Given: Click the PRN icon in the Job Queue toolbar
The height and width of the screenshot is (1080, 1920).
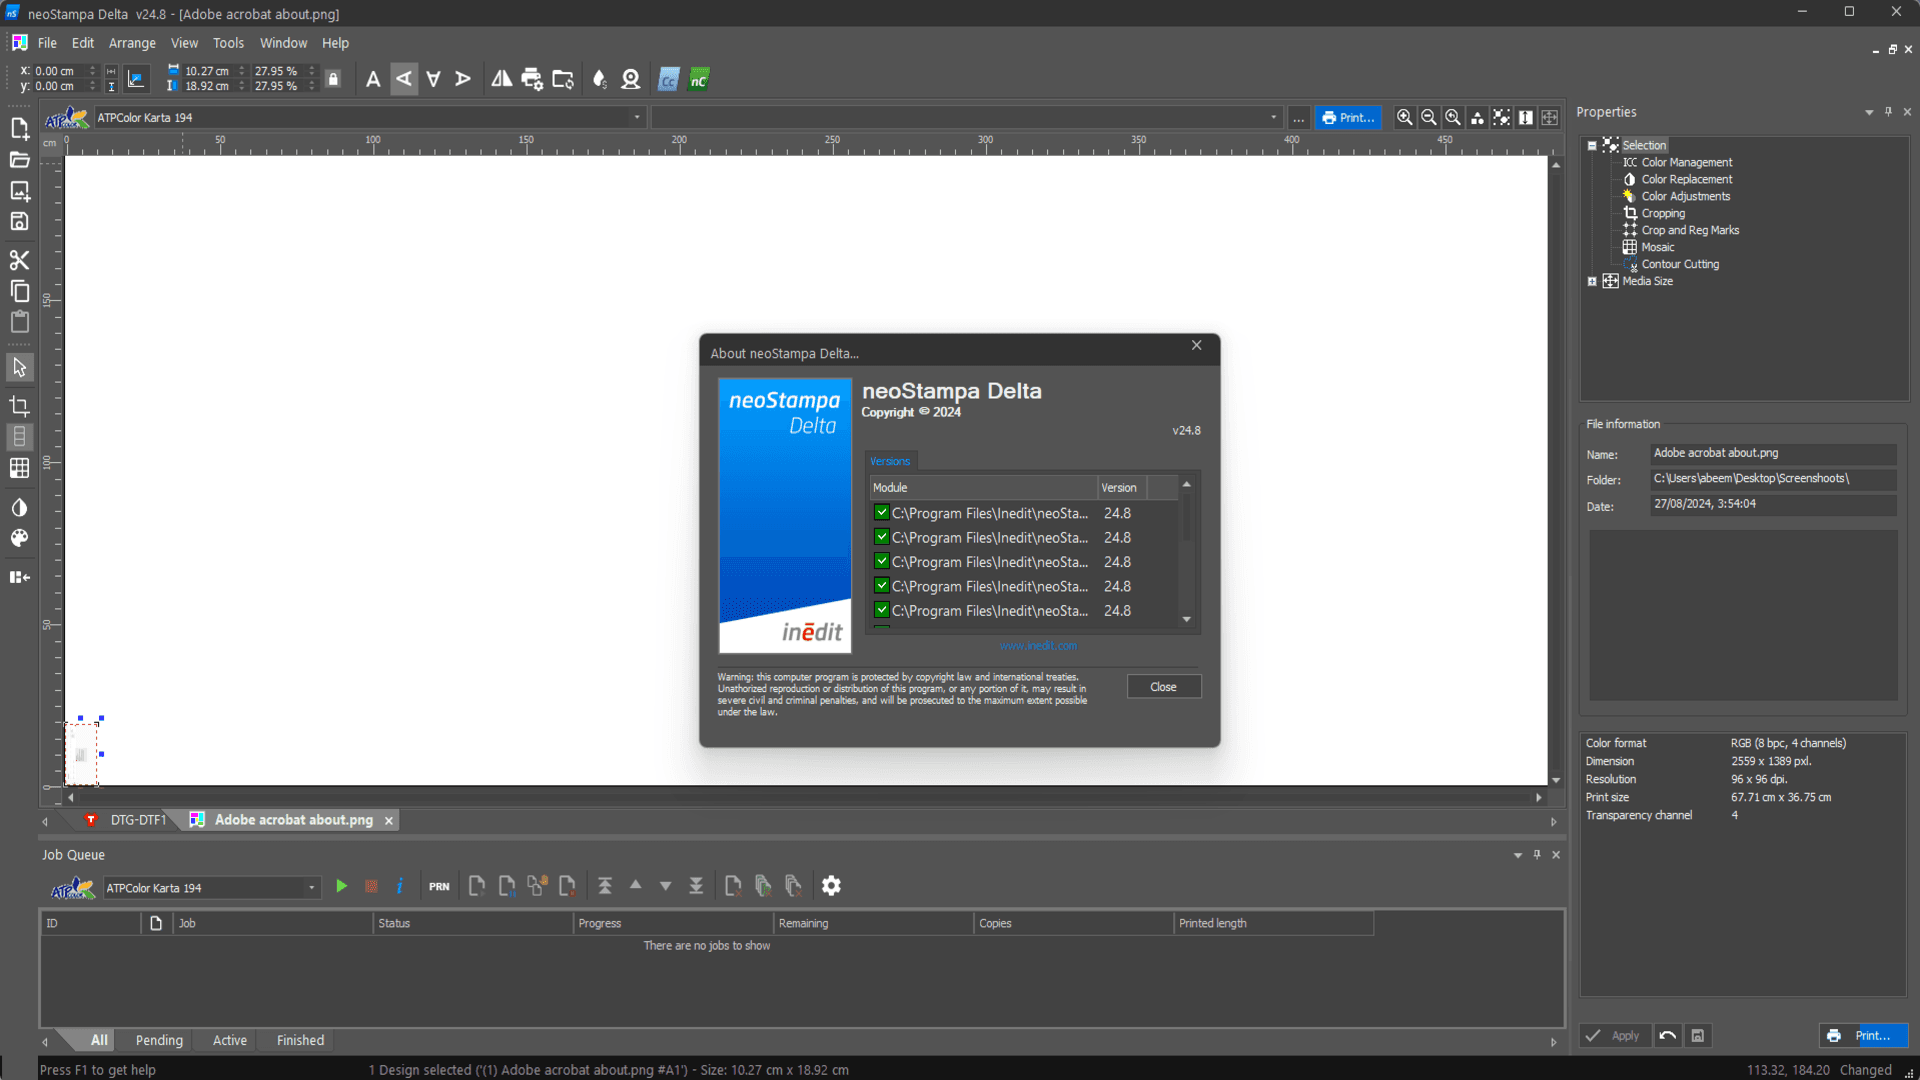Looking at the screenshot, I should click(x=438, y=886).
